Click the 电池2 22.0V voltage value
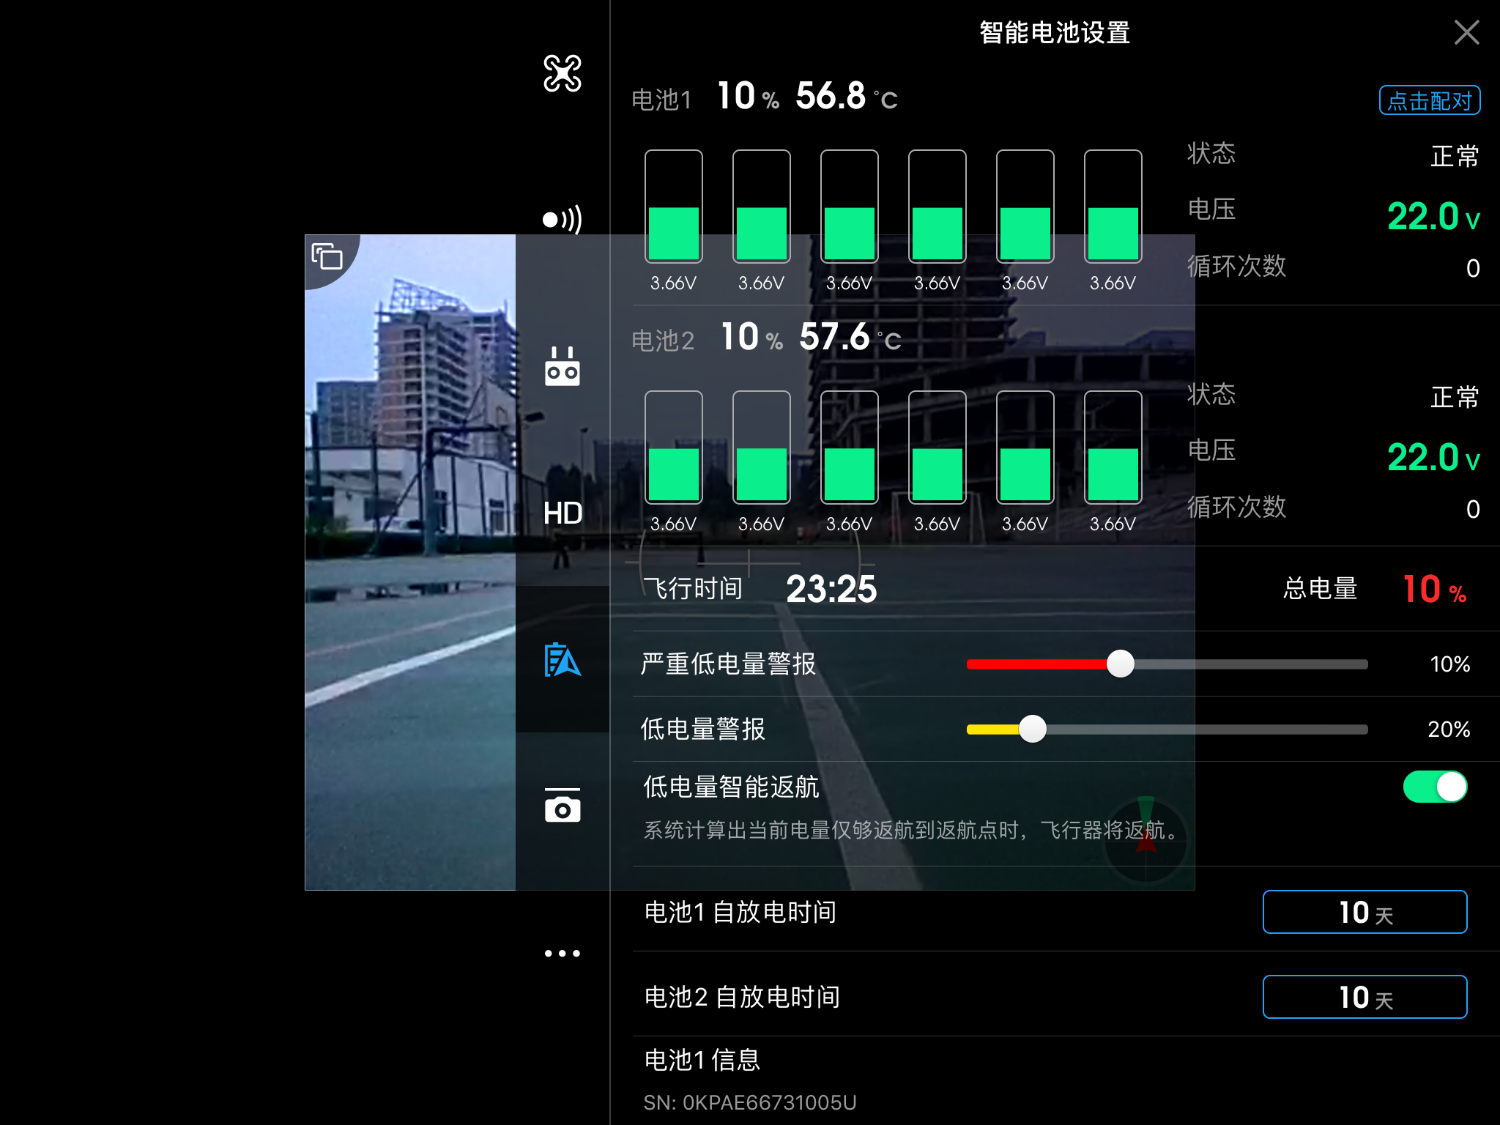 (1433, 457)
